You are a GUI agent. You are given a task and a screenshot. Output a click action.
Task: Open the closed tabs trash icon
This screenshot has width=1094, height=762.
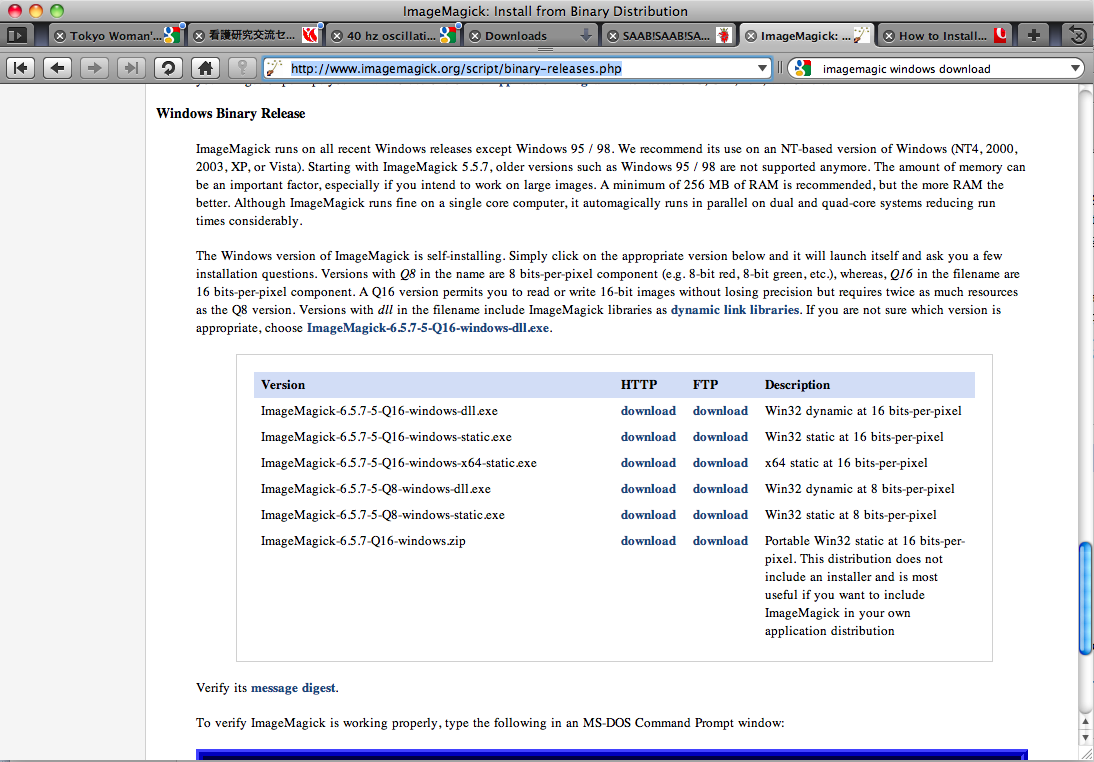click(1077, 35)
